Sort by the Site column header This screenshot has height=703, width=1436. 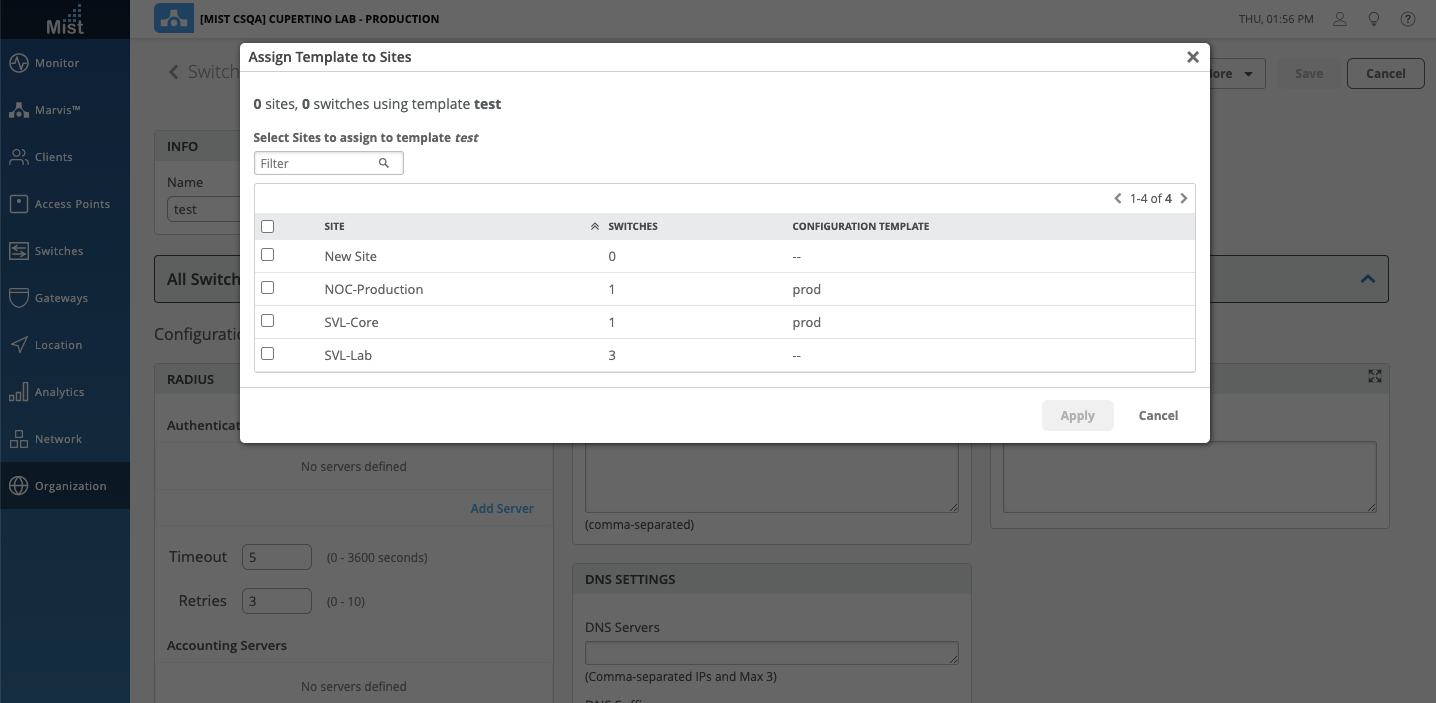click(335, 227)
